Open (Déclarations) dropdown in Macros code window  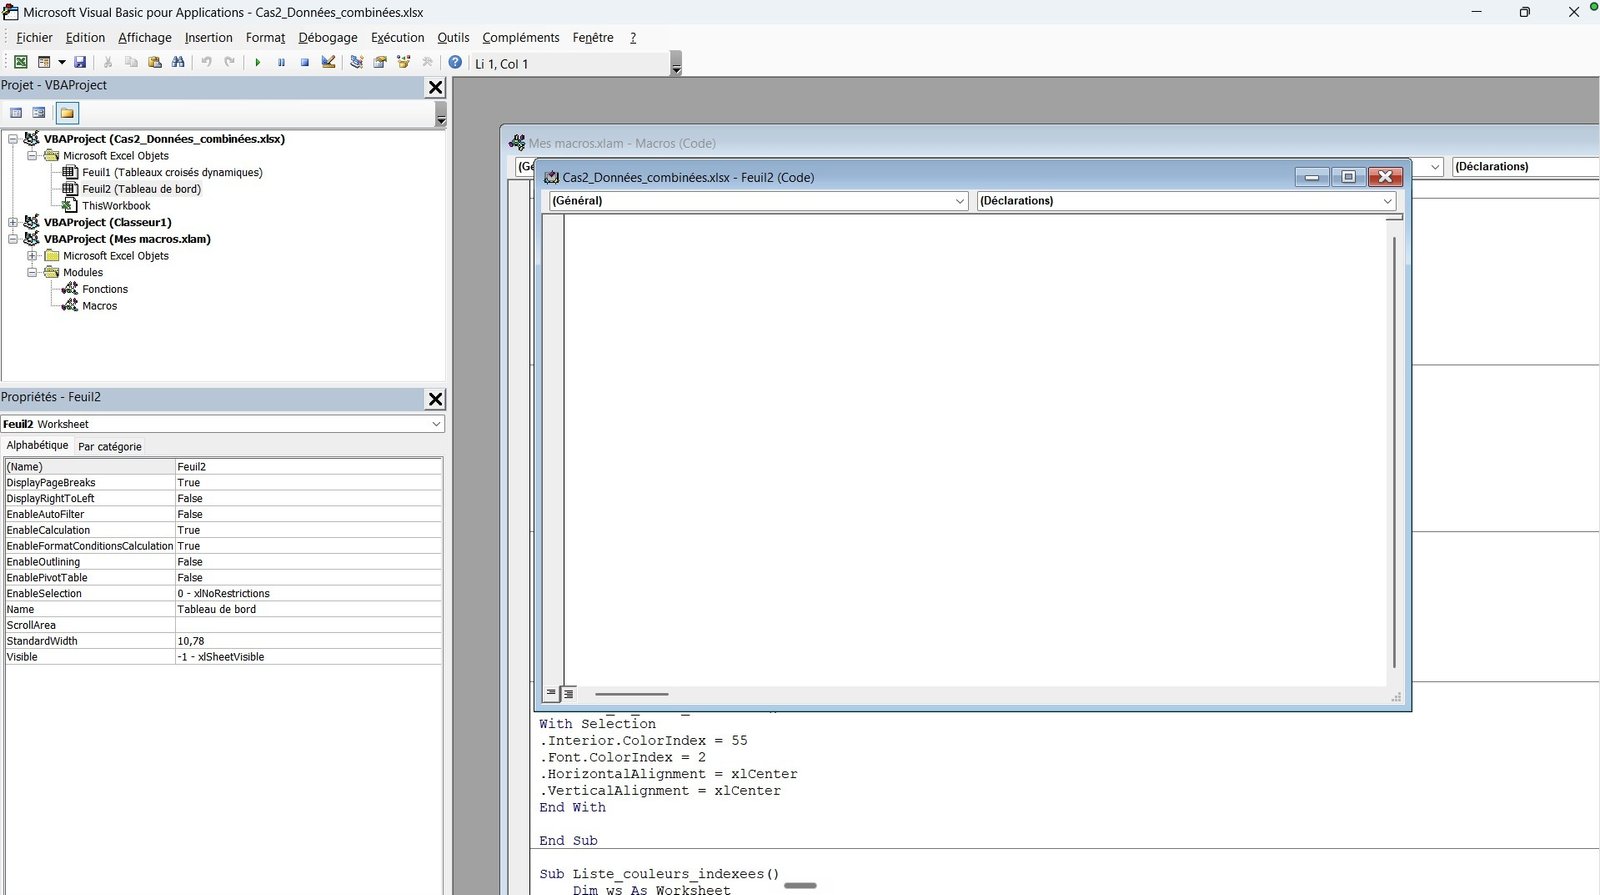(1526, 167)
